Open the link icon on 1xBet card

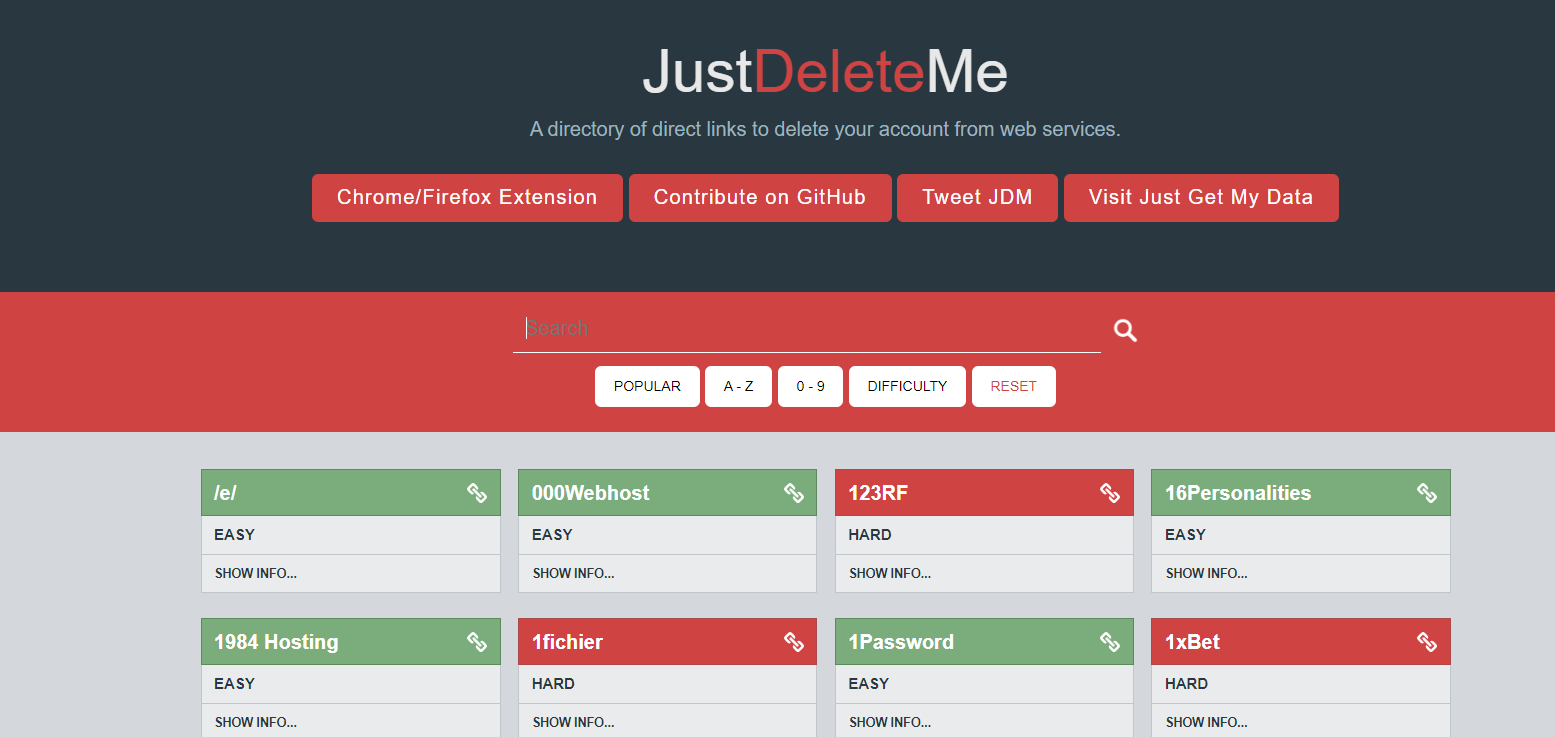1427,641
